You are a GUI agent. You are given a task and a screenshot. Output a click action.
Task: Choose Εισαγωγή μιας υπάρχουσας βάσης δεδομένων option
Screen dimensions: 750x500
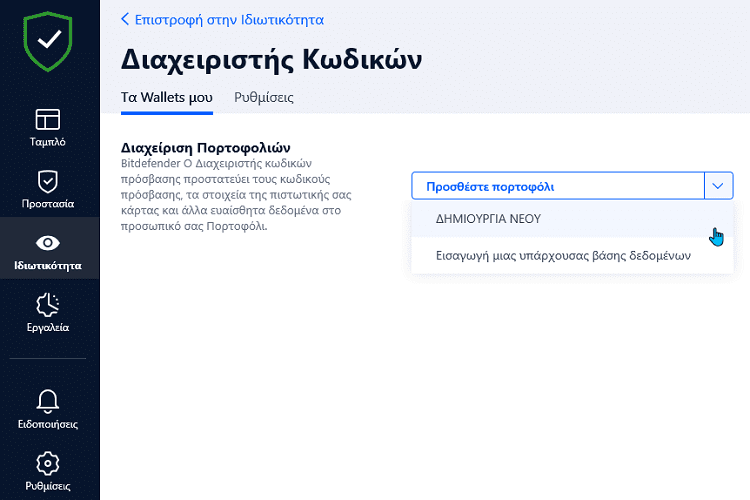click(572, 256)
